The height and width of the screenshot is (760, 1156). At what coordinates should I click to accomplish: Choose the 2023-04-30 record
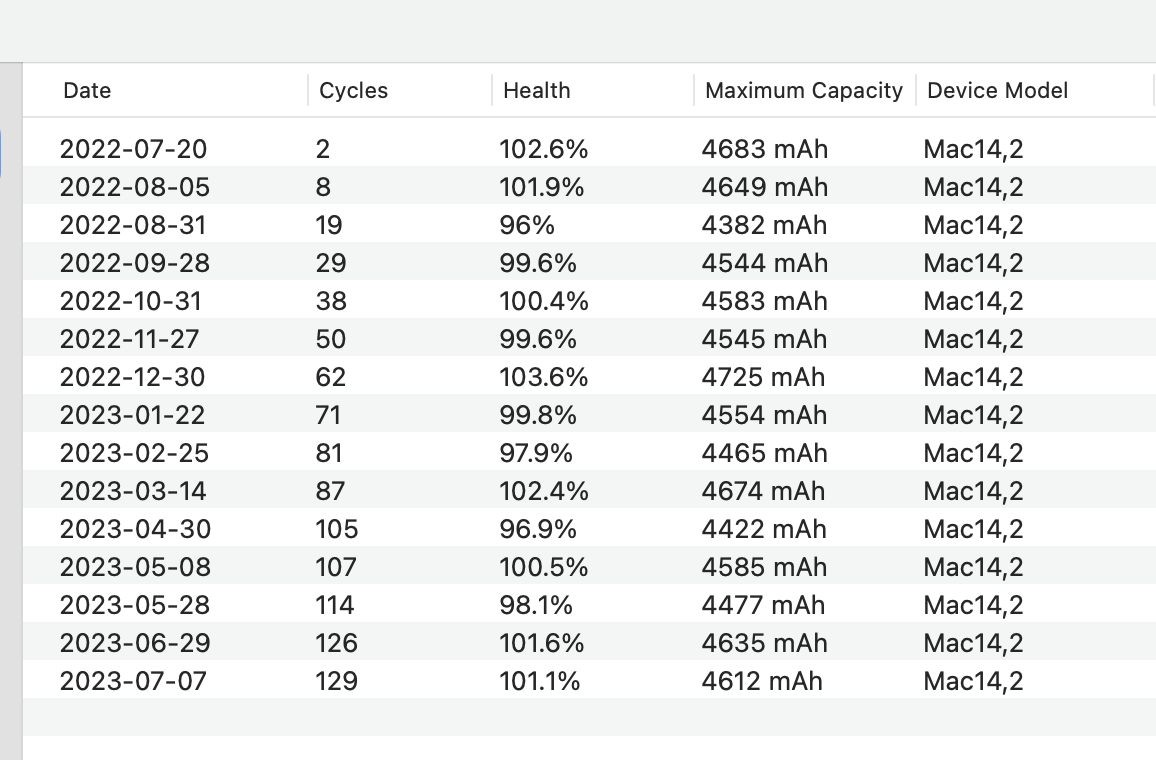coord(134,529)
